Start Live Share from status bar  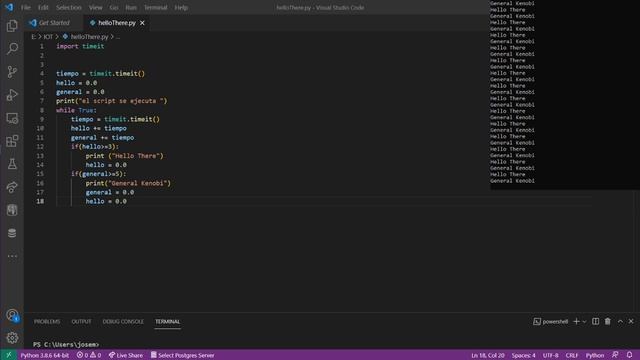pyautogui.click(x=126, y=355)
